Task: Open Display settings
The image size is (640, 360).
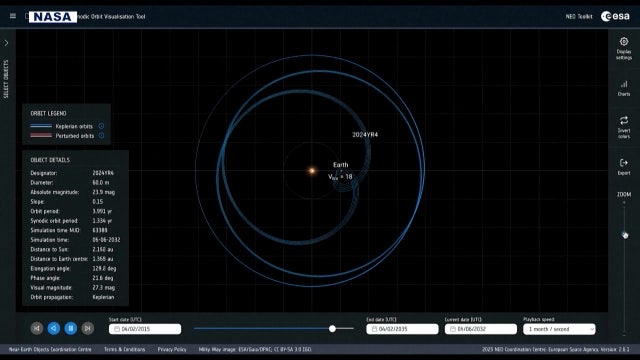Action: (x=624, y=49)
